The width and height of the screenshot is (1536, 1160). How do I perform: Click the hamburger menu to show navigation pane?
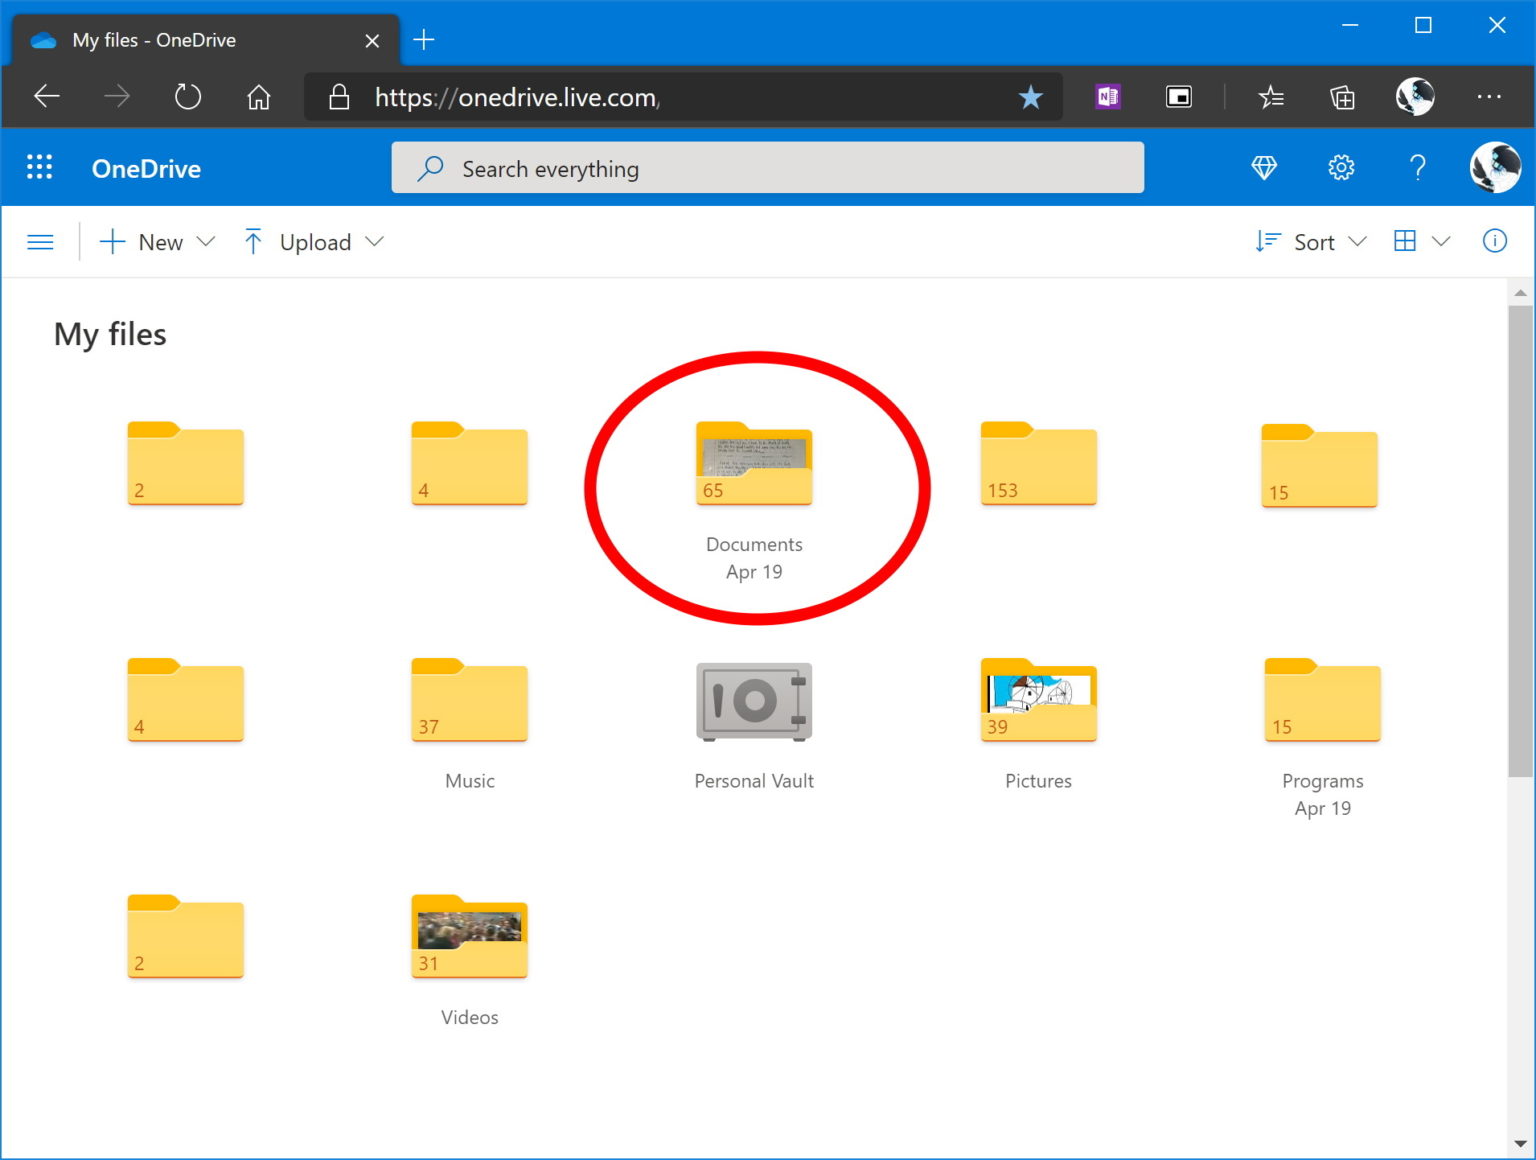pos(40,241)
